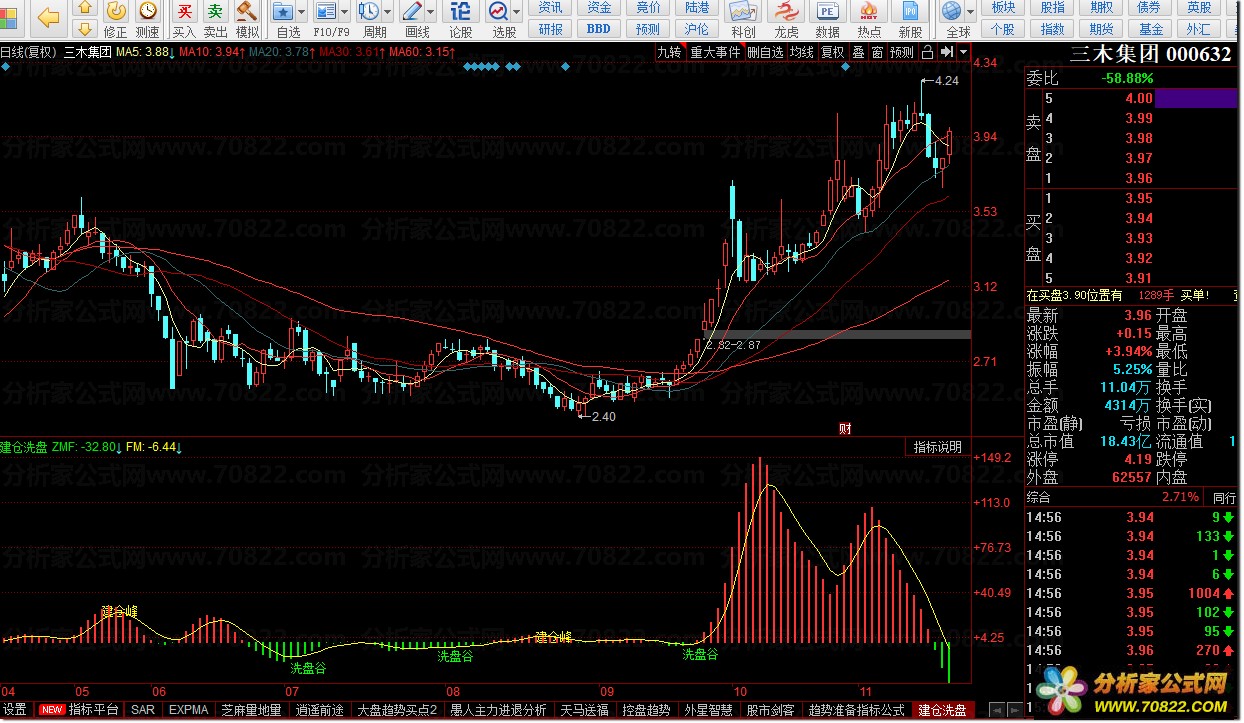Toggle the 九转 indicator

click(669, 52)
